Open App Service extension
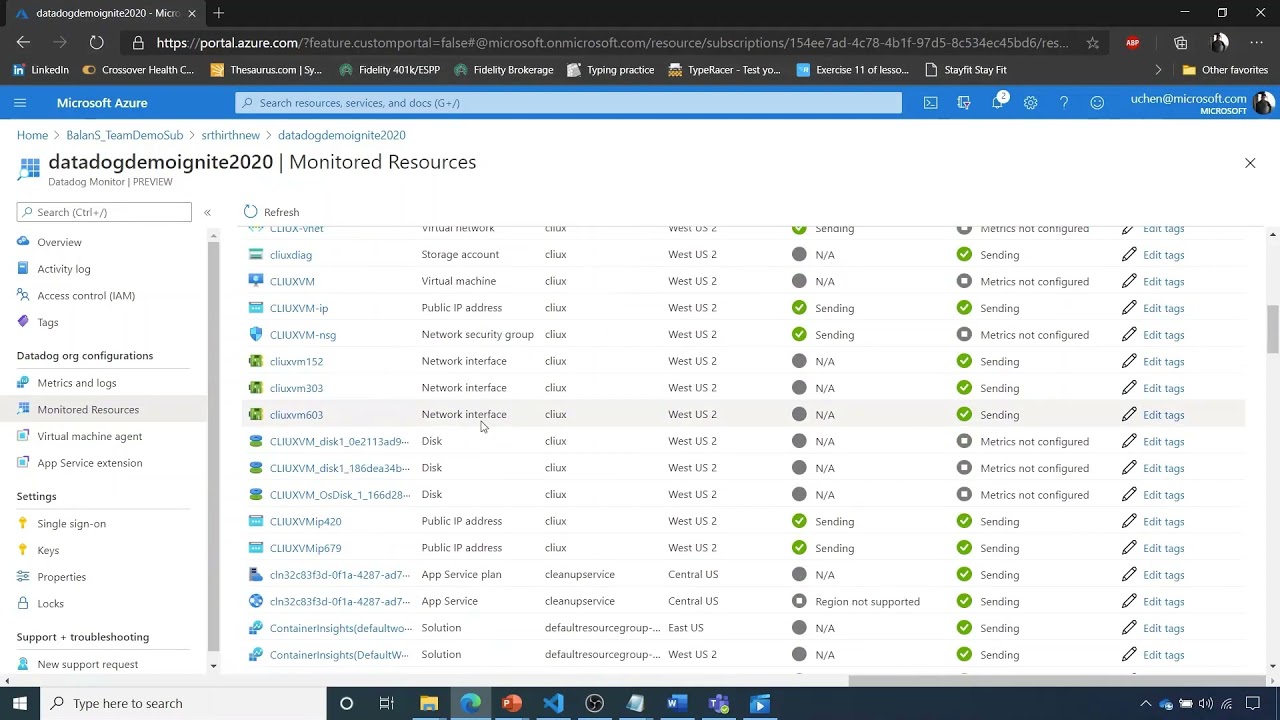This screenshot has width=1280, height=720. pyautogui.click(x=90, y=463)
